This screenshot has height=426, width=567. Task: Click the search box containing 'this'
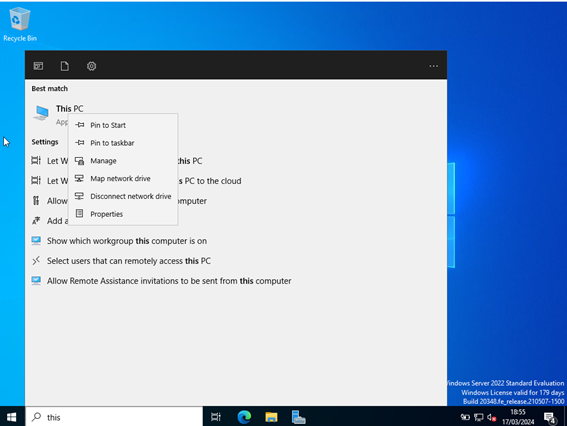pos(114,417)
